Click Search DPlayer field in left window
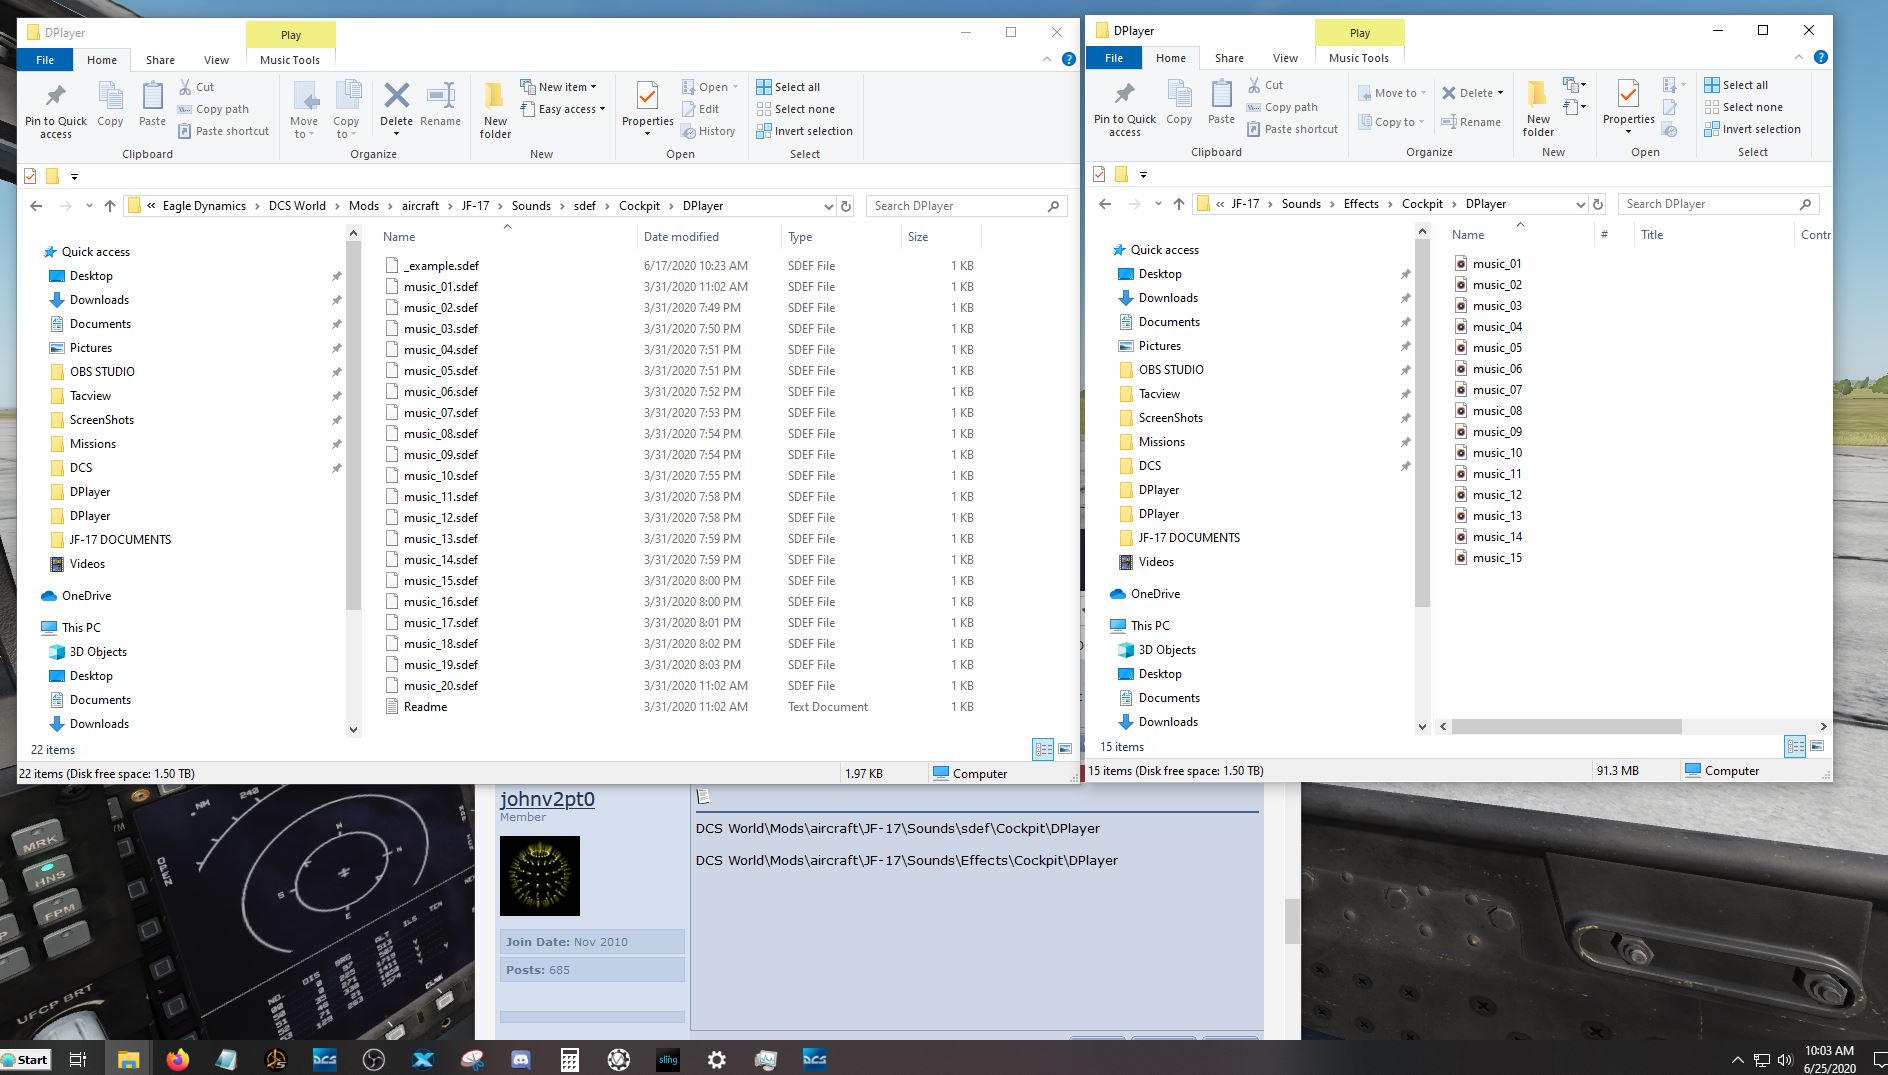1888x1075 pixels. [x=965, y=206]
